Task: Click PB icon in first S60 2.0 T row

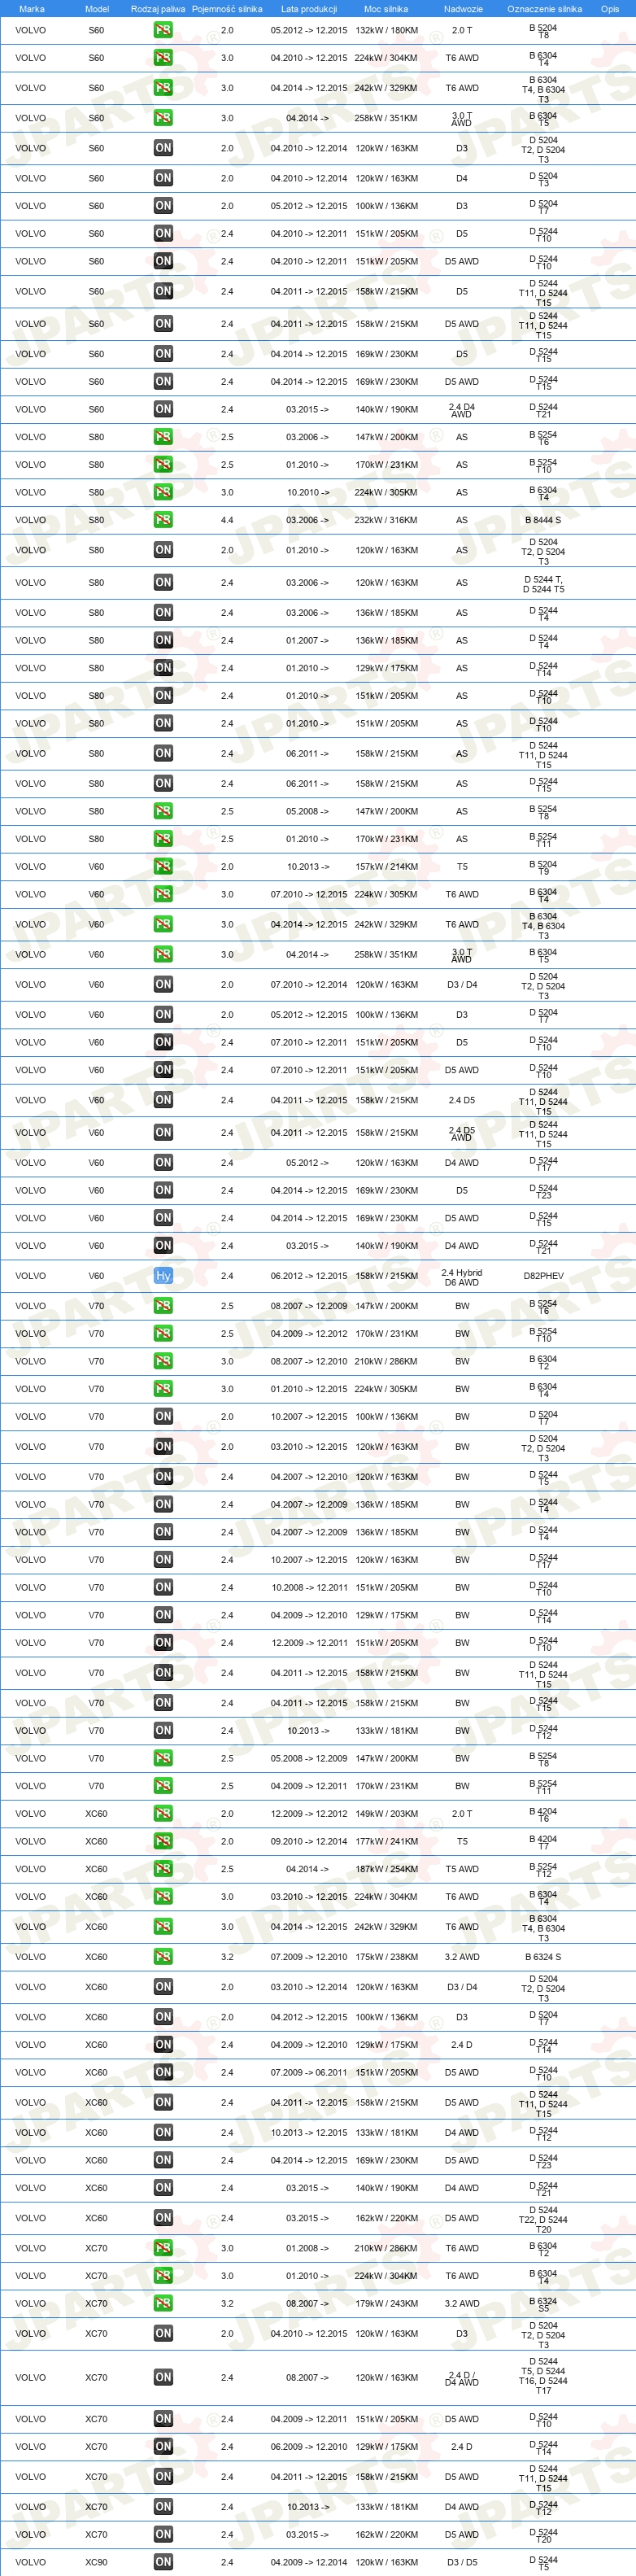Action: pyautogui.click(x=163, y=30)
